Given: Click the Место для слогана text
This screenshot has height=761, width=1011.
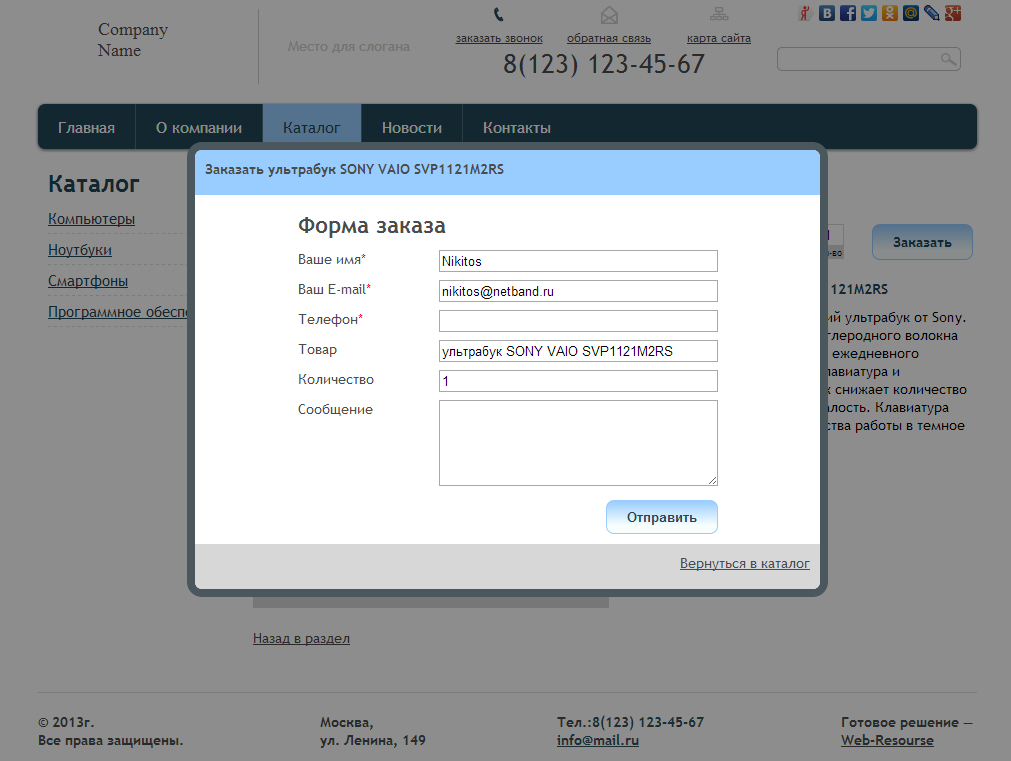Looking at the screenshot, I should (349, 46).
